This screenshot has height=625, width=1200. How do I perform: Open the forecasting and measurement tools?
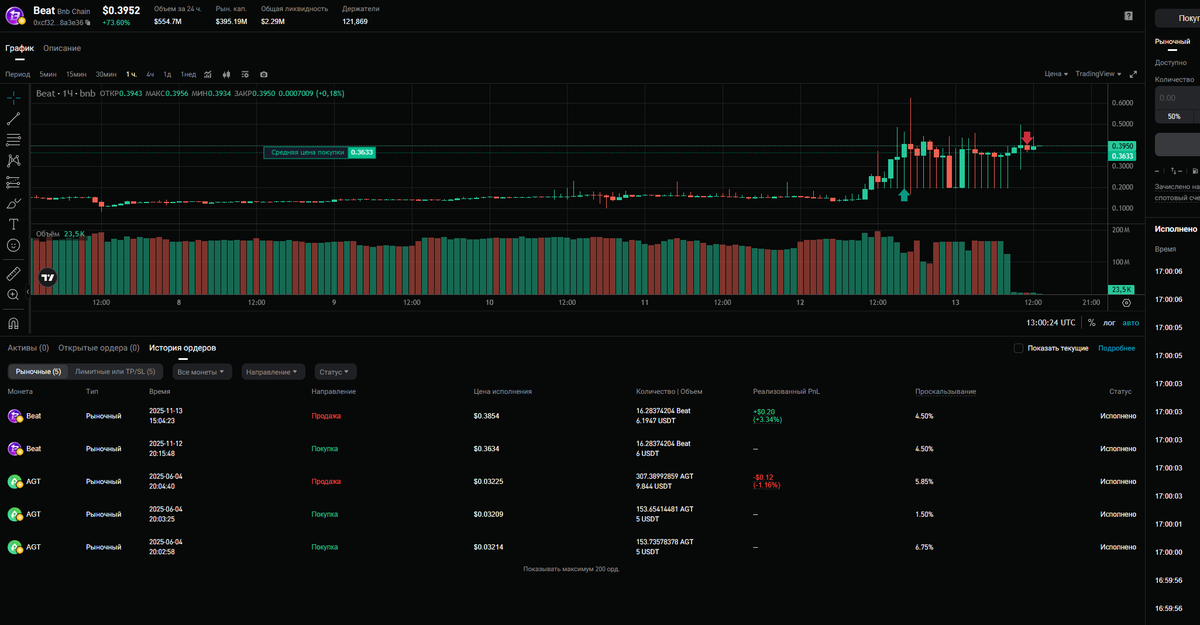point(14,182)
